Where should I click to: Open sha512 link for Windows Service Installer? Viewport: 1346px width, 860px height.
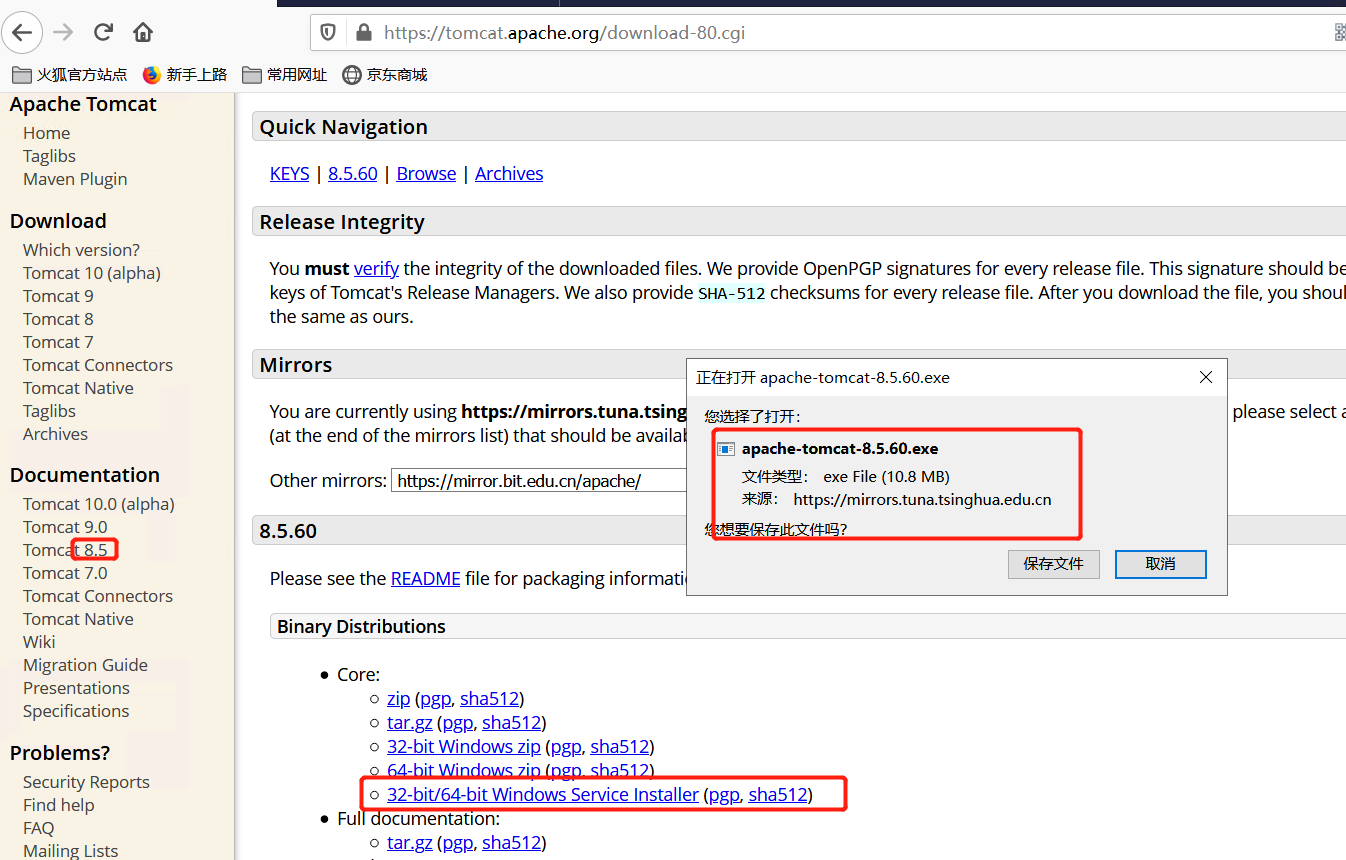pyautogui.click(x=778, y=795)
